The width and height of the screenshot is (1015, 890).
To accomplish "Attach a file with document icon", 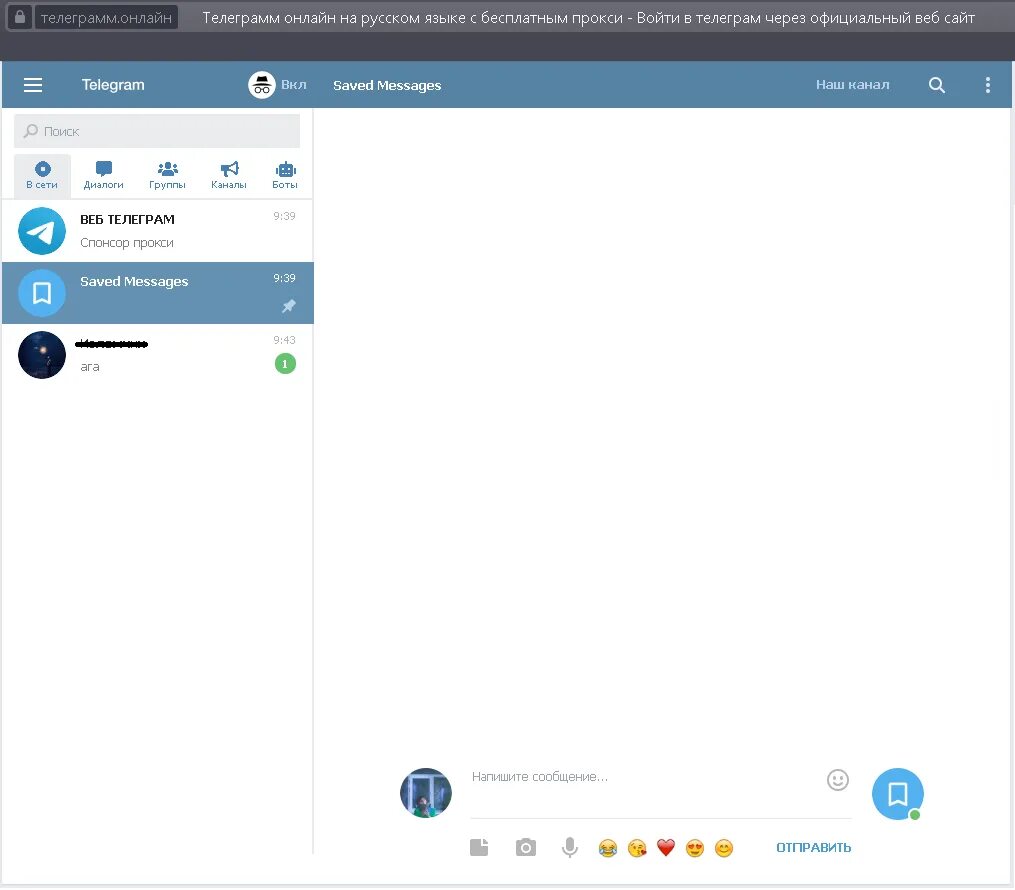I will pyautogui.click(x=479, y=847).
